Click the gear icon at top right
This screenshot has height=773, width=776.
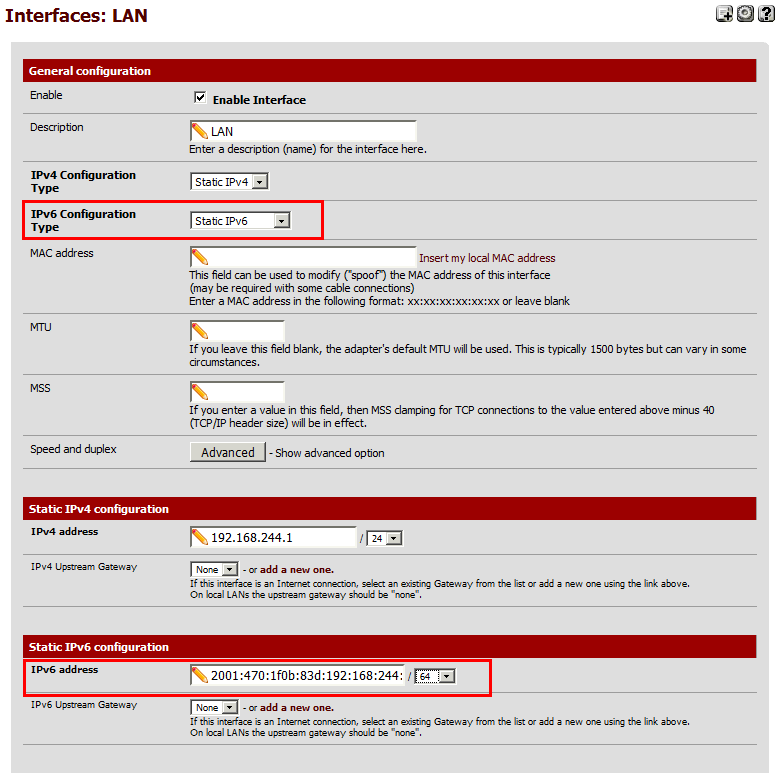click(745, 14)
